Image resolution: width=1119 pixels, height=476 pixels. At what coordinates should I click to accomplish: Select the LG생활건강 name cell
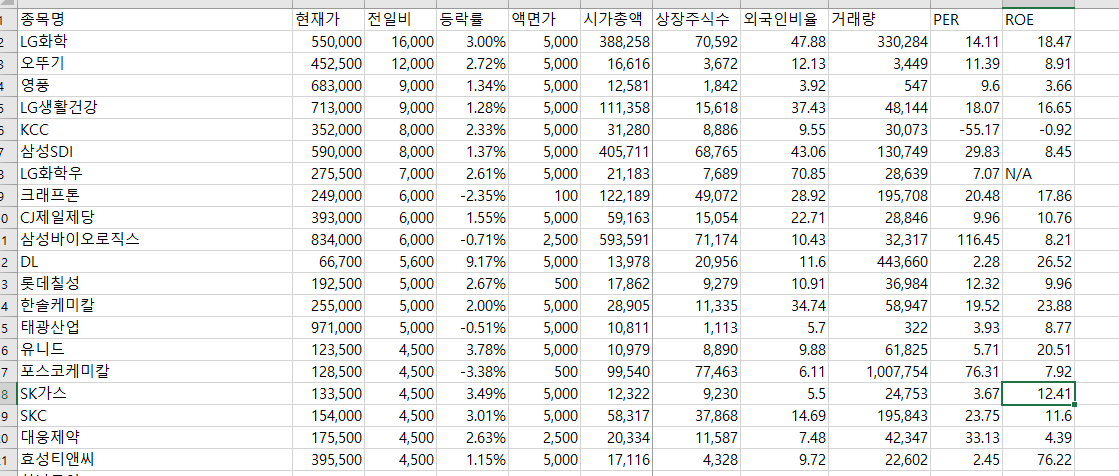154,108
